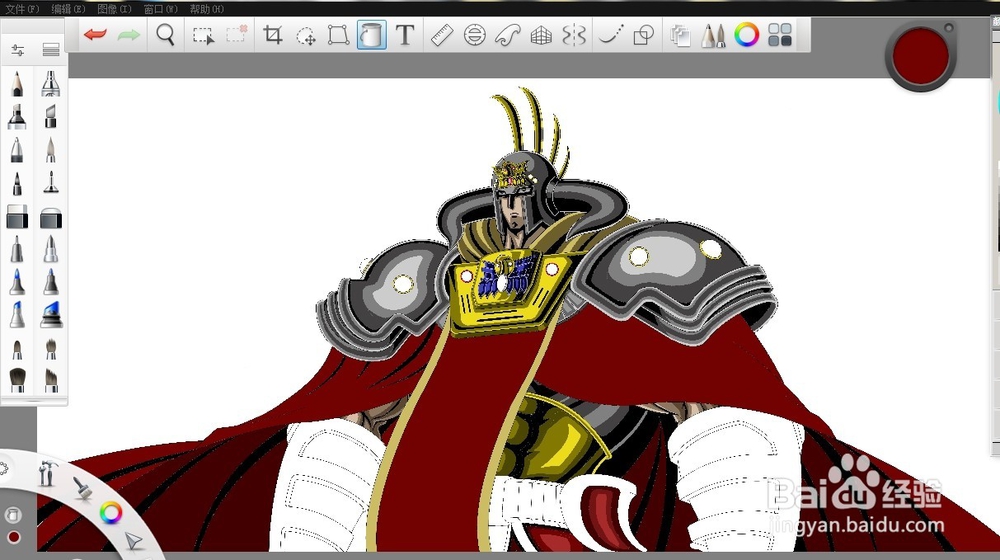Toggle the UI layout grid icon
The width and height of the screenshot is (1000, 560).
779,34
